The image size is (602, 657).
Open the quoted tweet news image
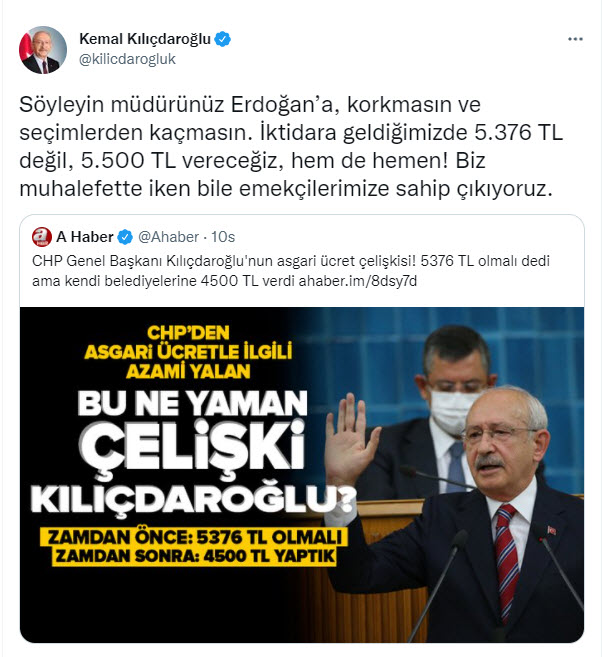[x=302, y=475]
